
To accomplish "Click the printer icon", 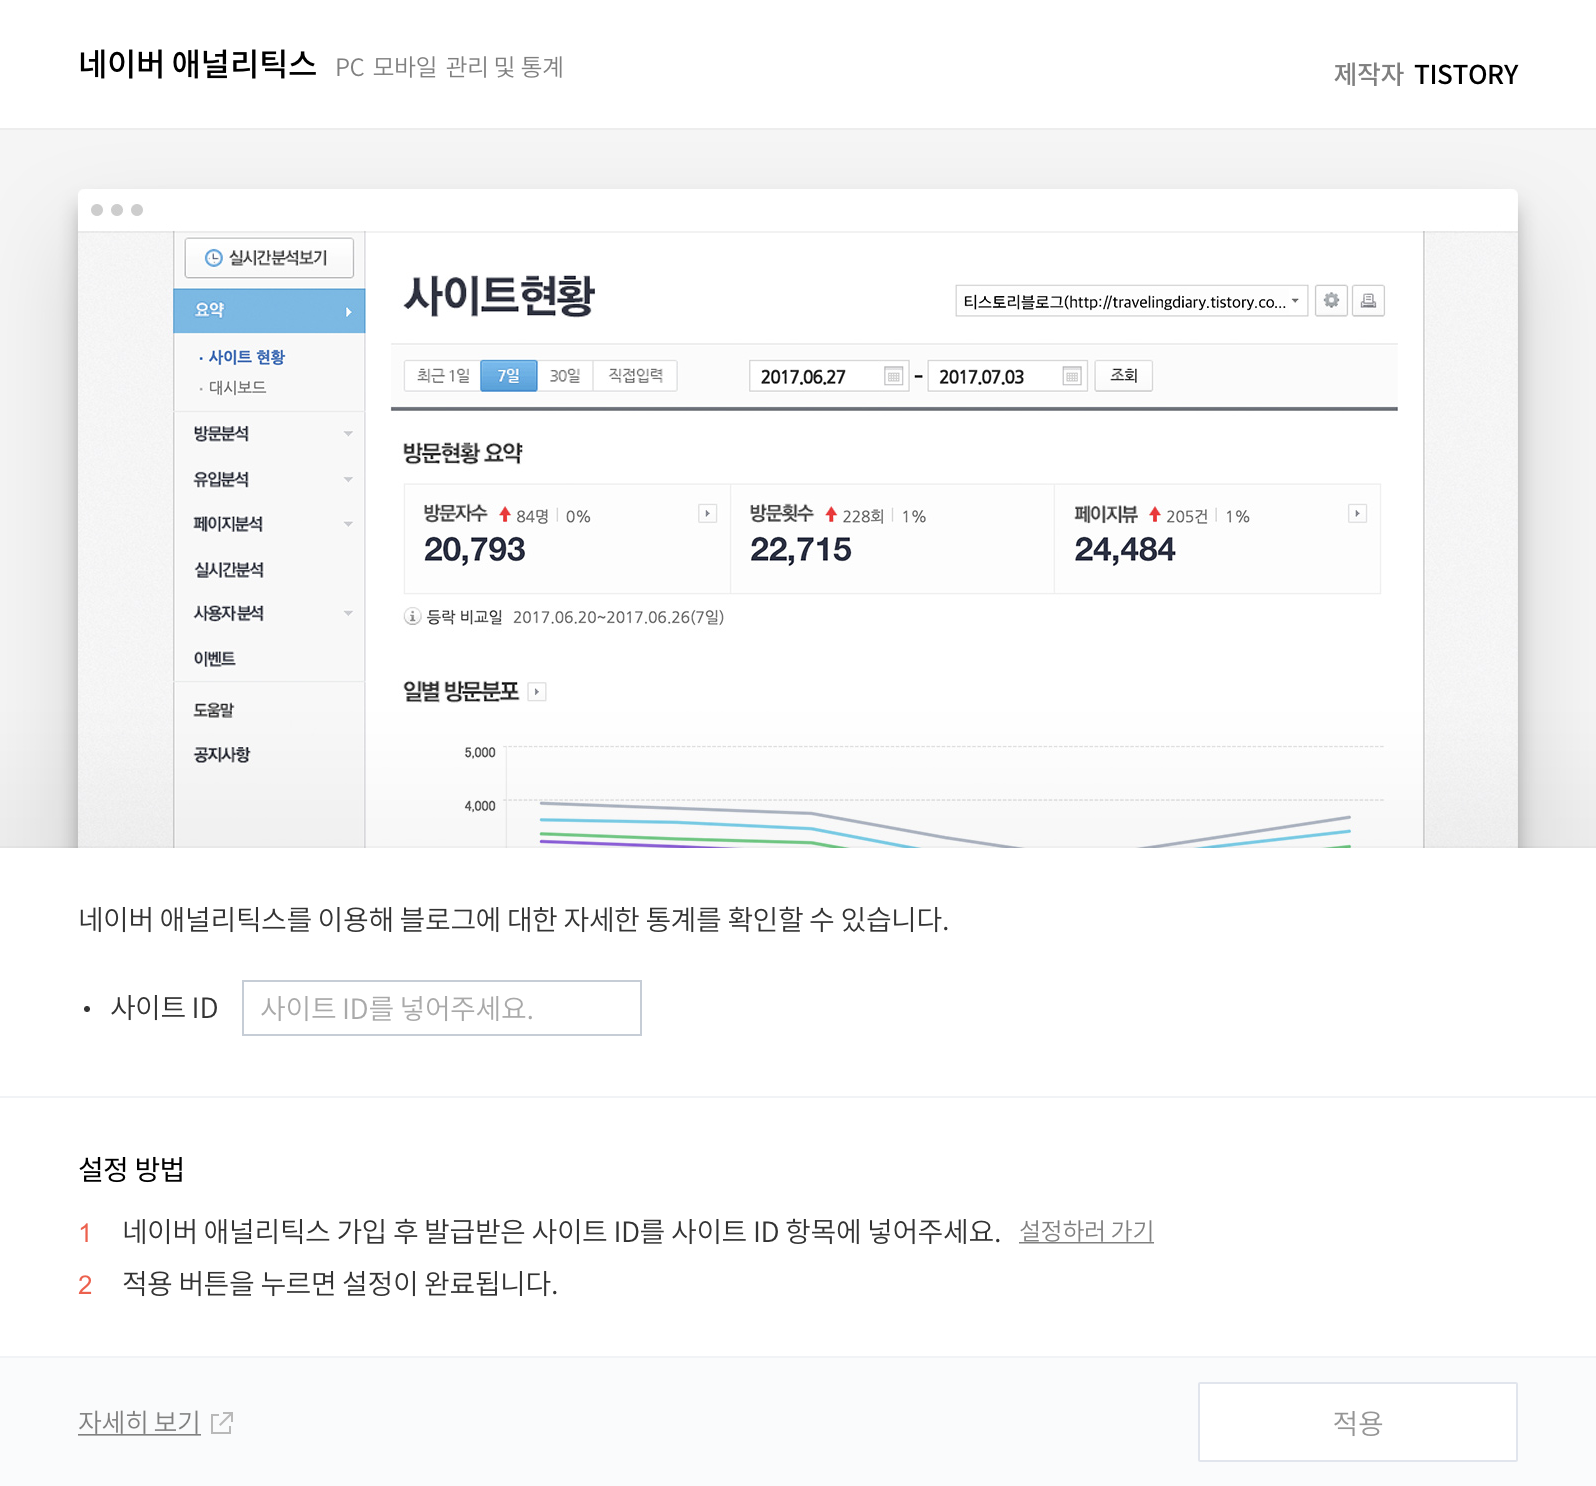I will point(1368,300).
